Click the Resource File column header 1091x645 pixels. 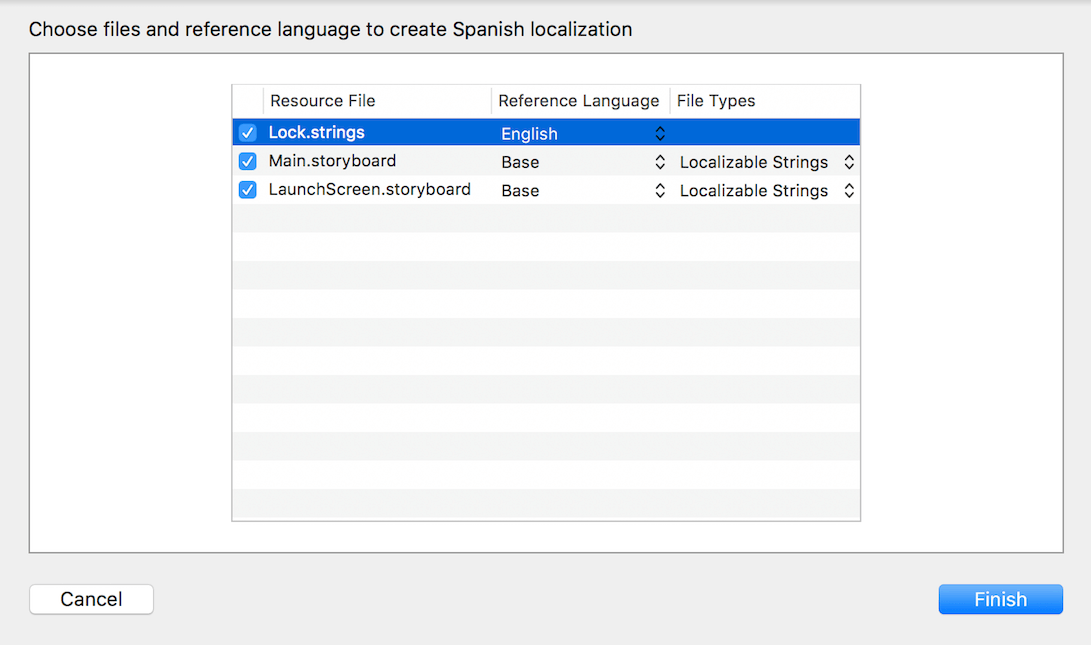click(322, 100)
